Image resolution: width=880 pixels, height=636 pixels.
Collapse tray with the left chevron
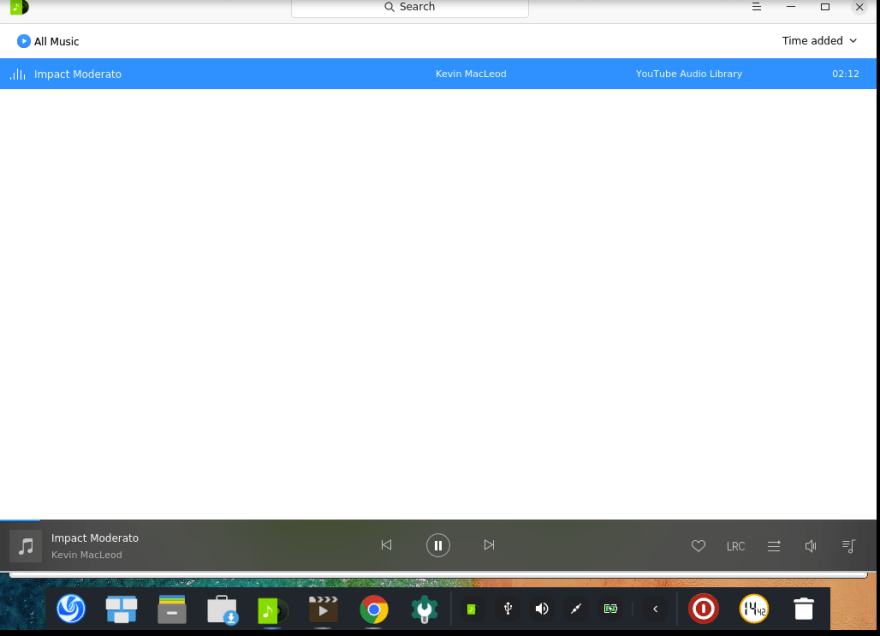[655, 609]
